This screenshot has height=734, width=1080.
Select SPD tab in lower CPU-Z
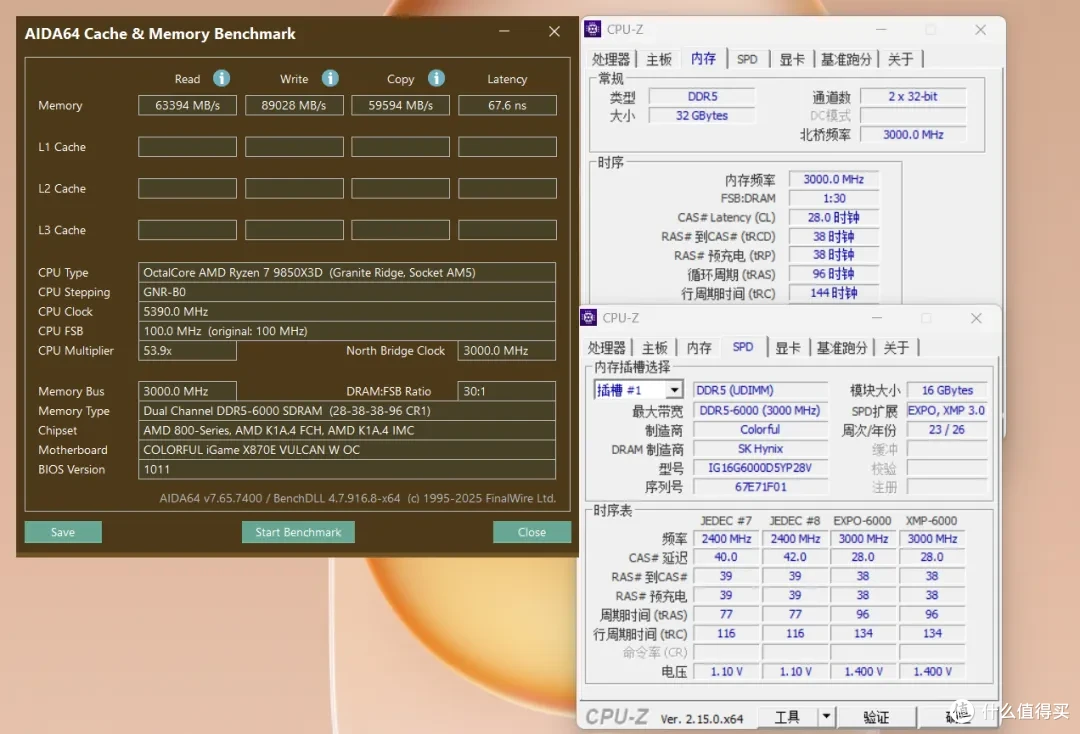[x=743, y=347]
